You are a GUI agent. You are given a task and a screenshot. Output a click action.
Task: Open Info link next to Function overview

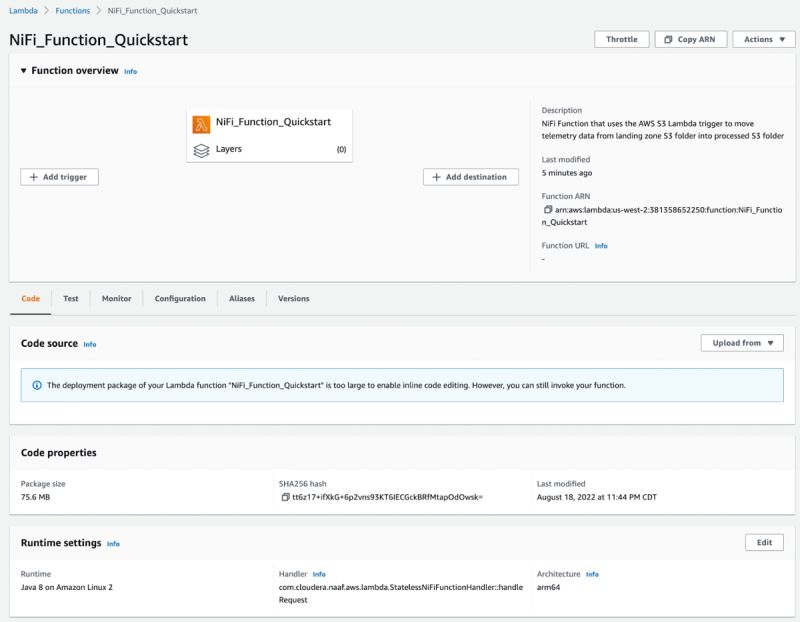[131, 72]
